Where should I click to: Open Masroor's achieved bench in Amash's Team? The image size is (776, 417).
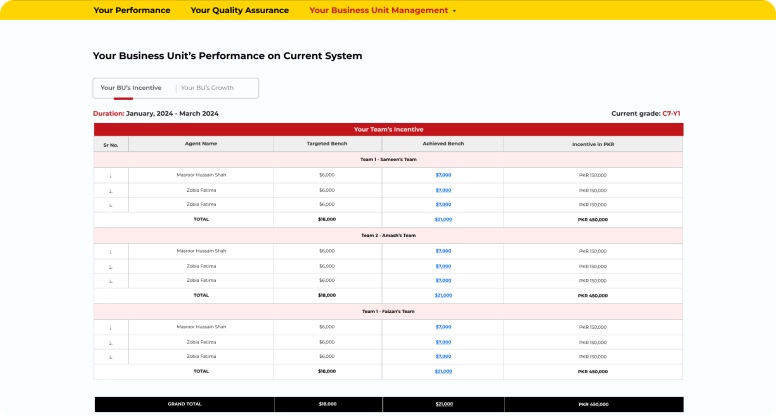(x=443, y=251)
